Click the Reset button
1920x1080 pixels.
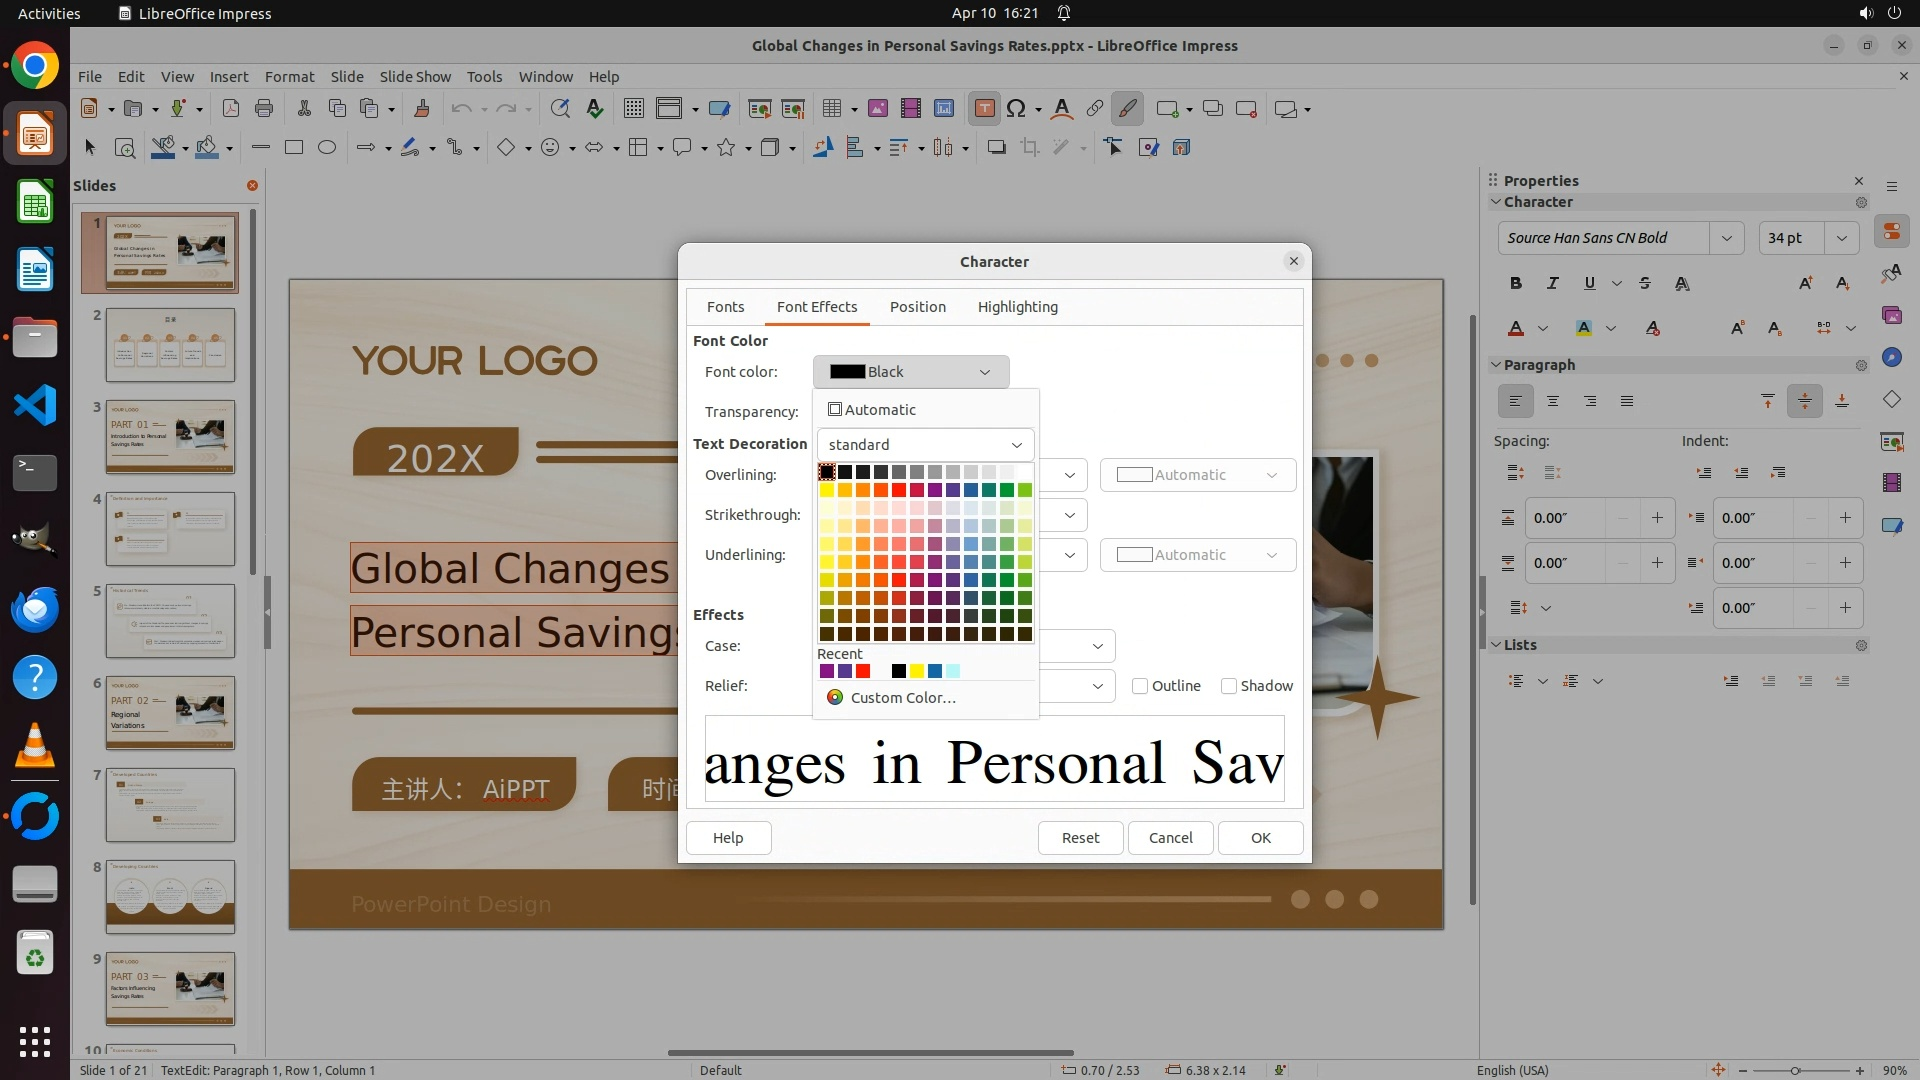(x=1080, y=838)
